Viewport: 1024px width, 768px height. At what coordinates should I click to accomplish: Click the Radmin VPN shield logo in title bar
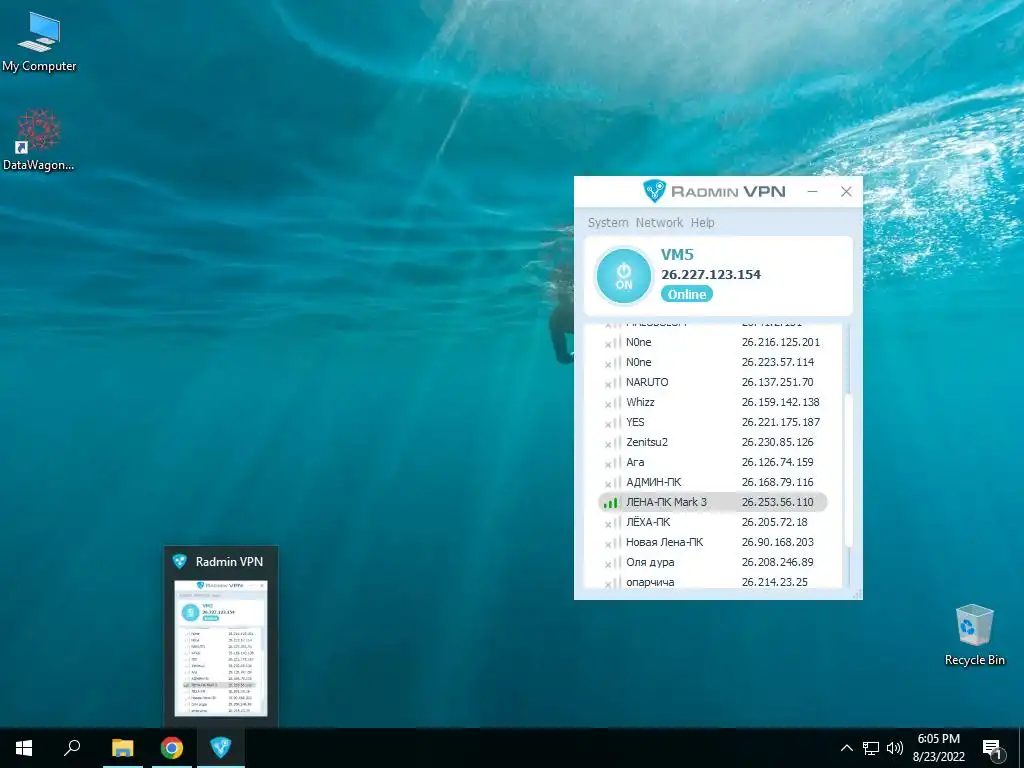(x=654, y=191)
